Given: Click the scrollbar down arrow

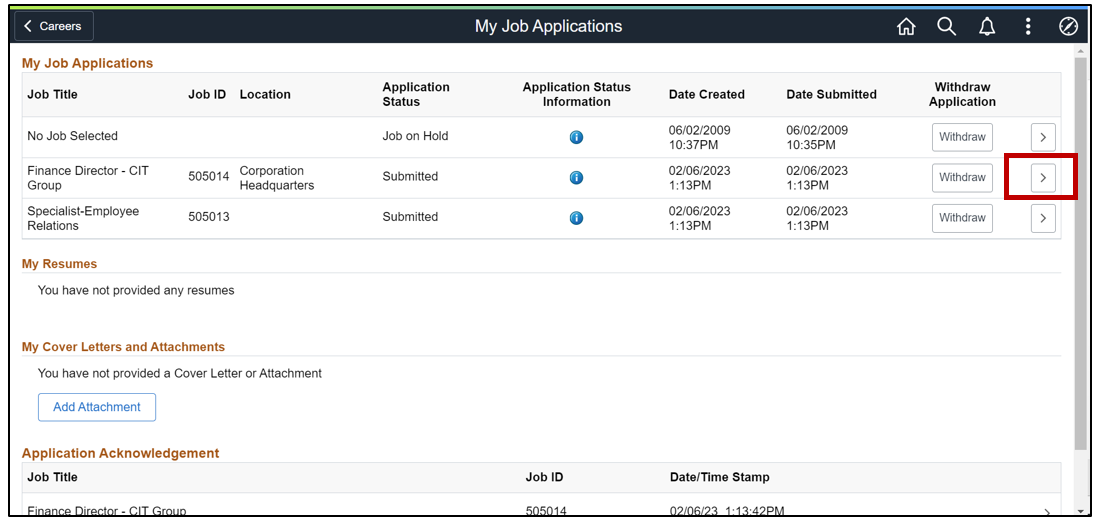Looking at the screenshot, I should [1080, 510].
